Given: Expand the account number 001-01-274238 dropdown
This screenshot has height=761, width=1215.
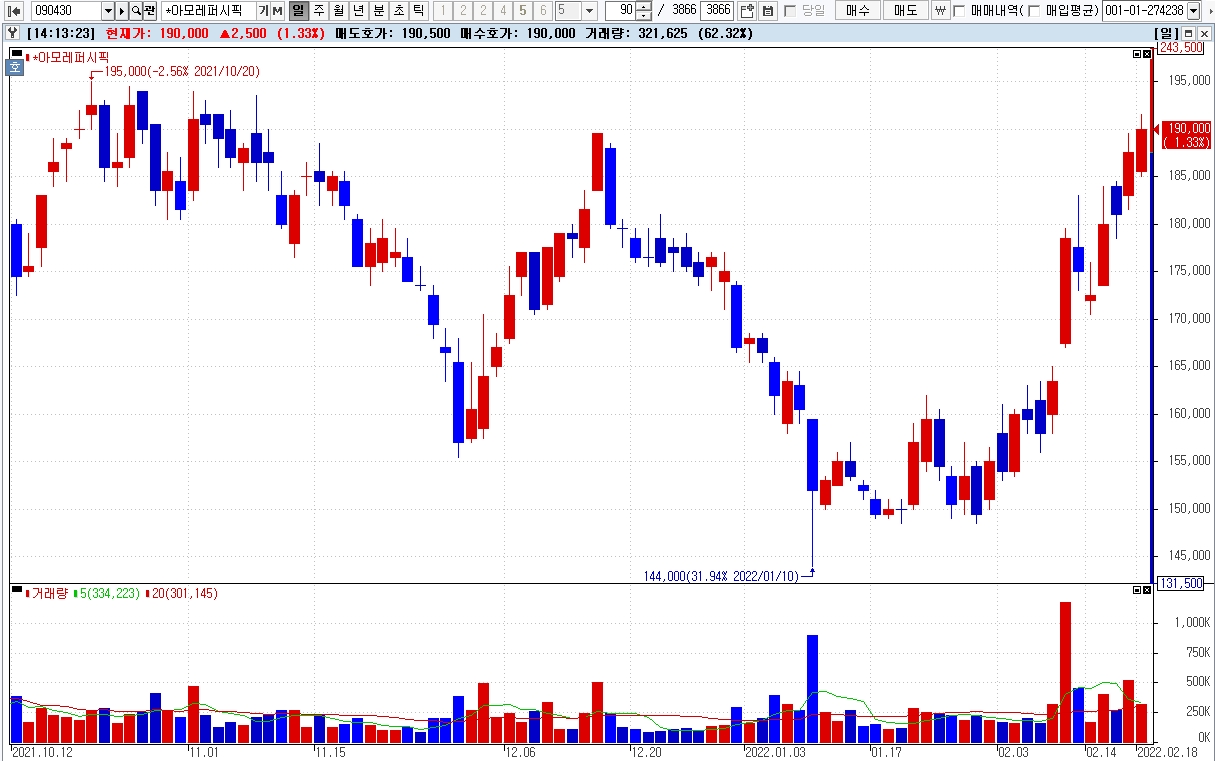Looking at the screenshot, I should tap(1193, 11).
